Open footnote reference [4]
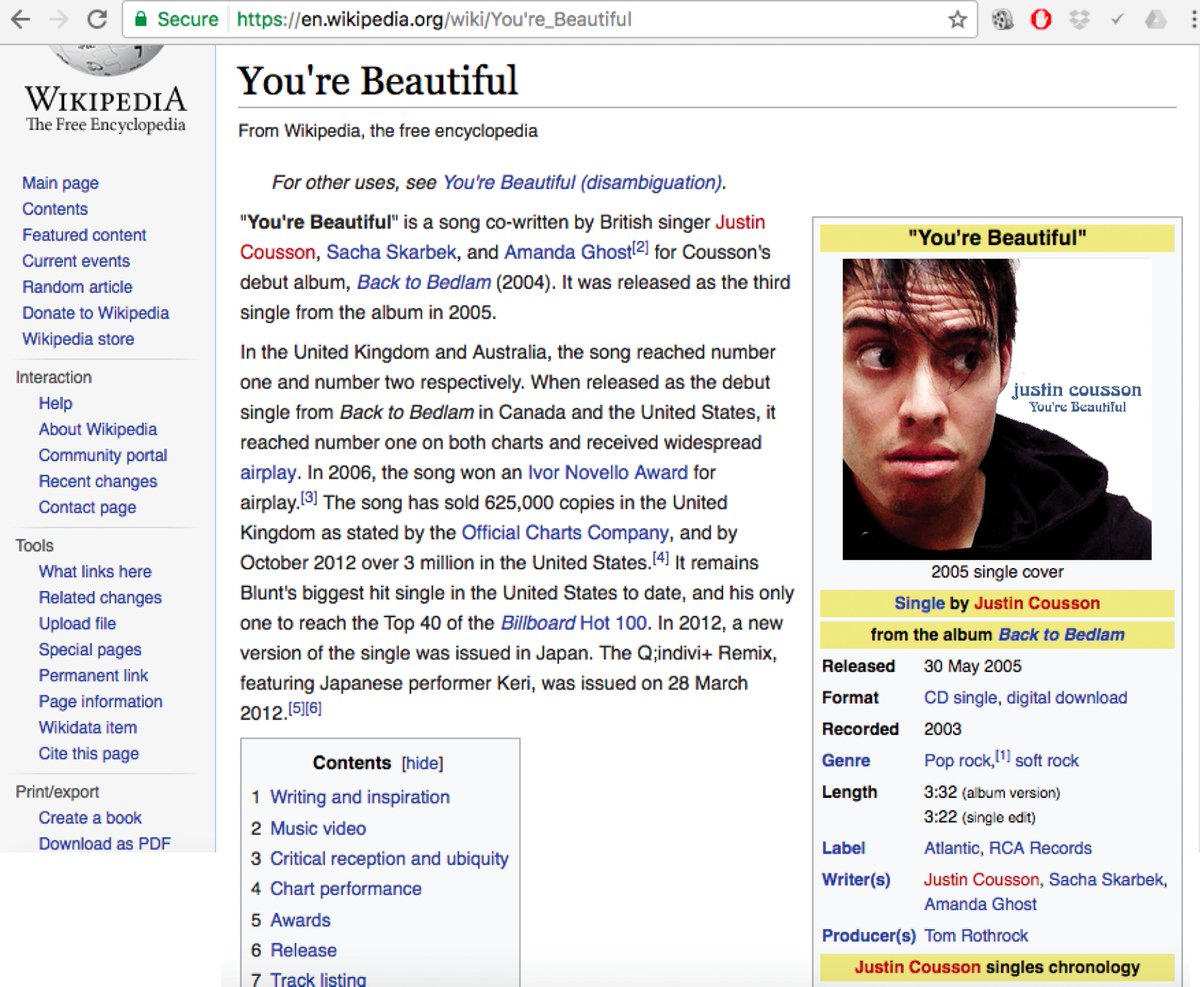This screenshot has height=987, width=1200. click(x=661, y=557)
